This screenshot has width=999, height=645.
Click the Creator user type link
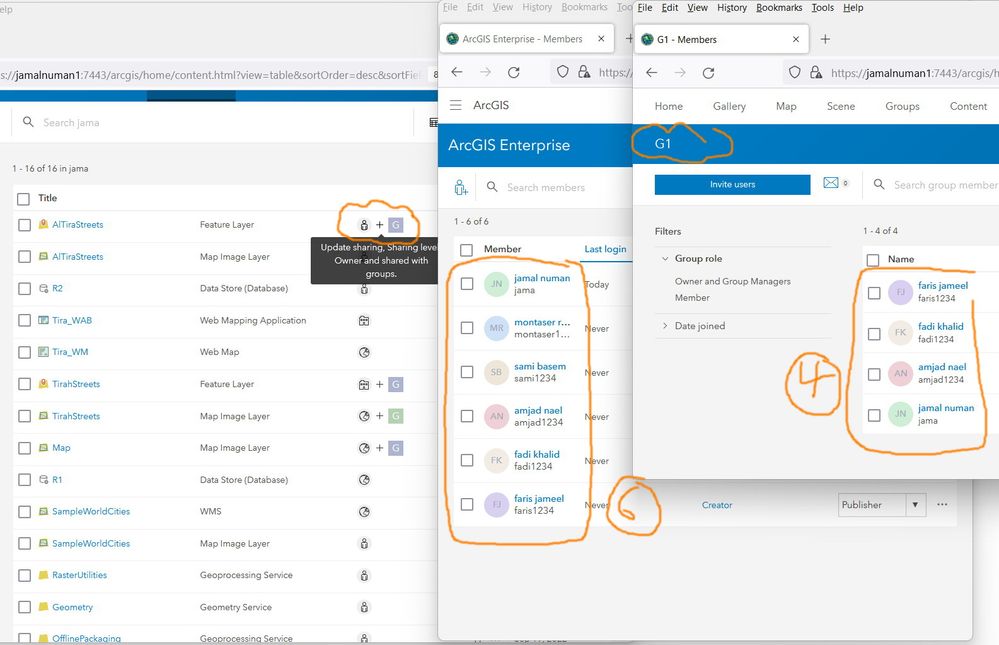point(717,505)
